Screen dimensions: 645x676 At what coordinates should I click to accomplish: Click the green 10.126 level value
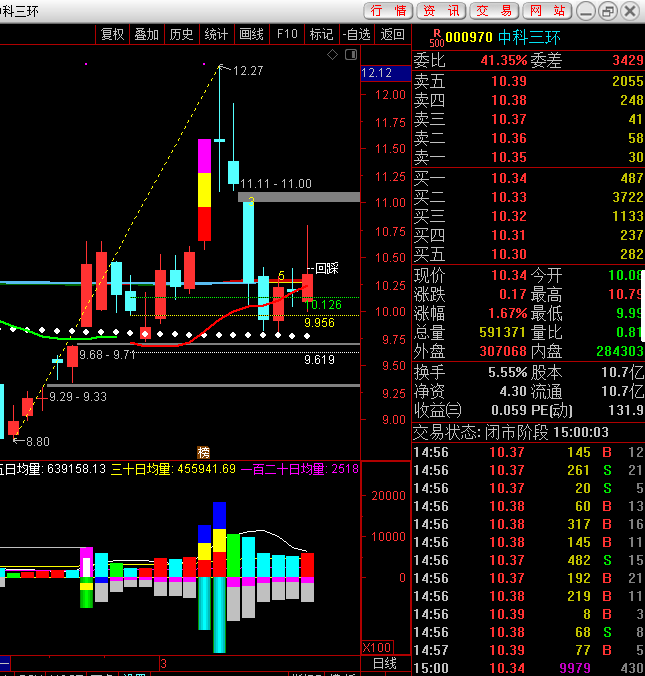pos(323,305)
